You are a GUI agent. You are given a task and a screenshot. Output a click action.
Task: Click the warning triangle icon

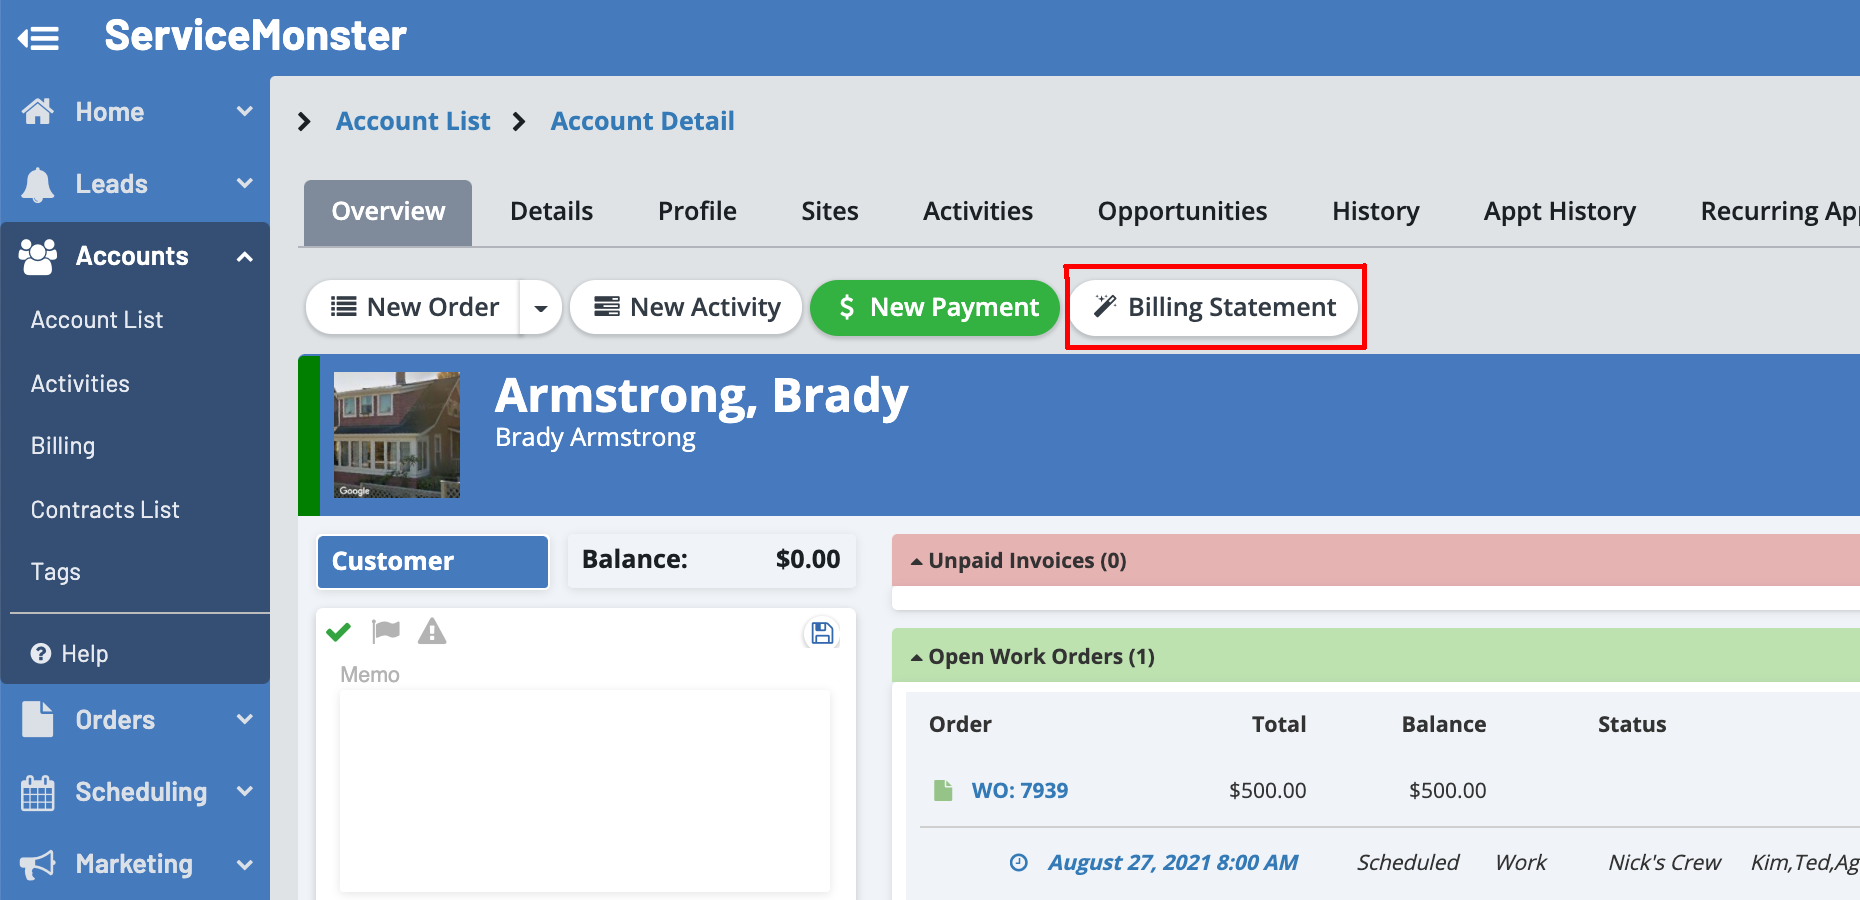(x=432, y=631)
